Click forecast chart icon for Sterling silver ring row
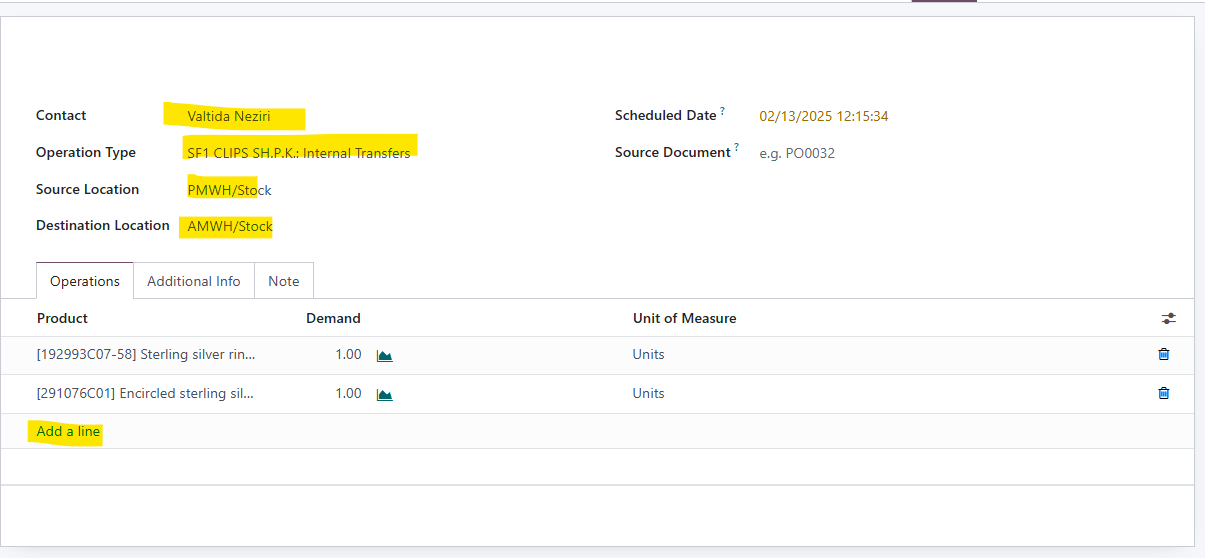The height and width of the screenshot is (558, 1205). point(384,355)
